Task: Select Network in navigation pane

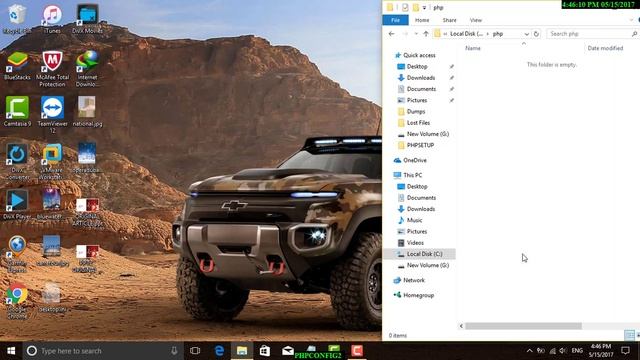Action: click(413, 280)
